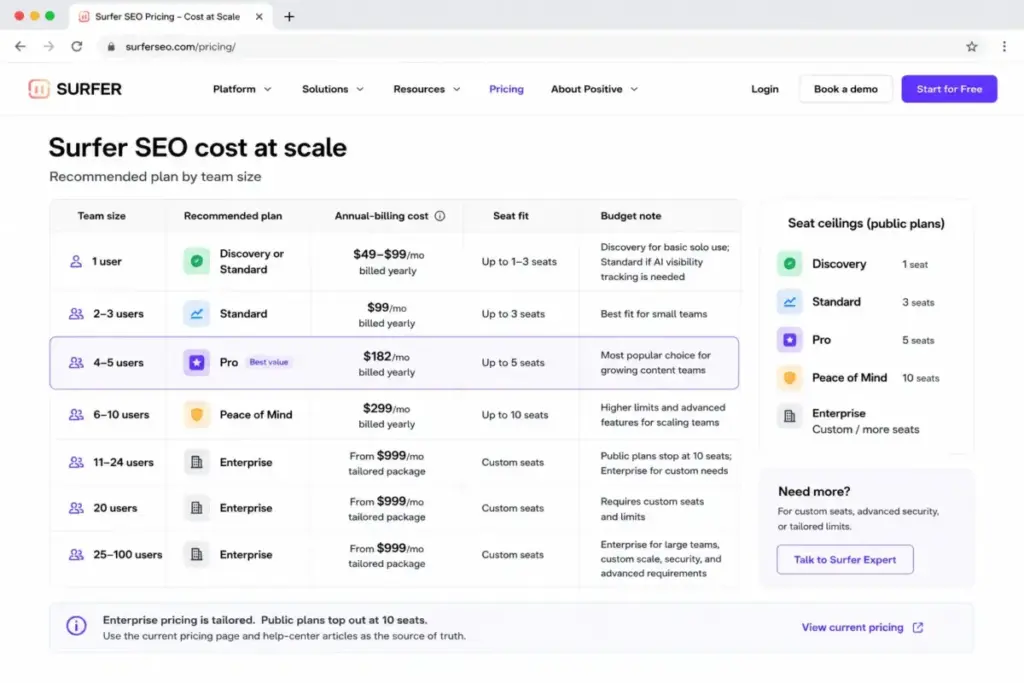The image size is (1024, 683).
Task: Open the Platform nav item
Action: 234,89
